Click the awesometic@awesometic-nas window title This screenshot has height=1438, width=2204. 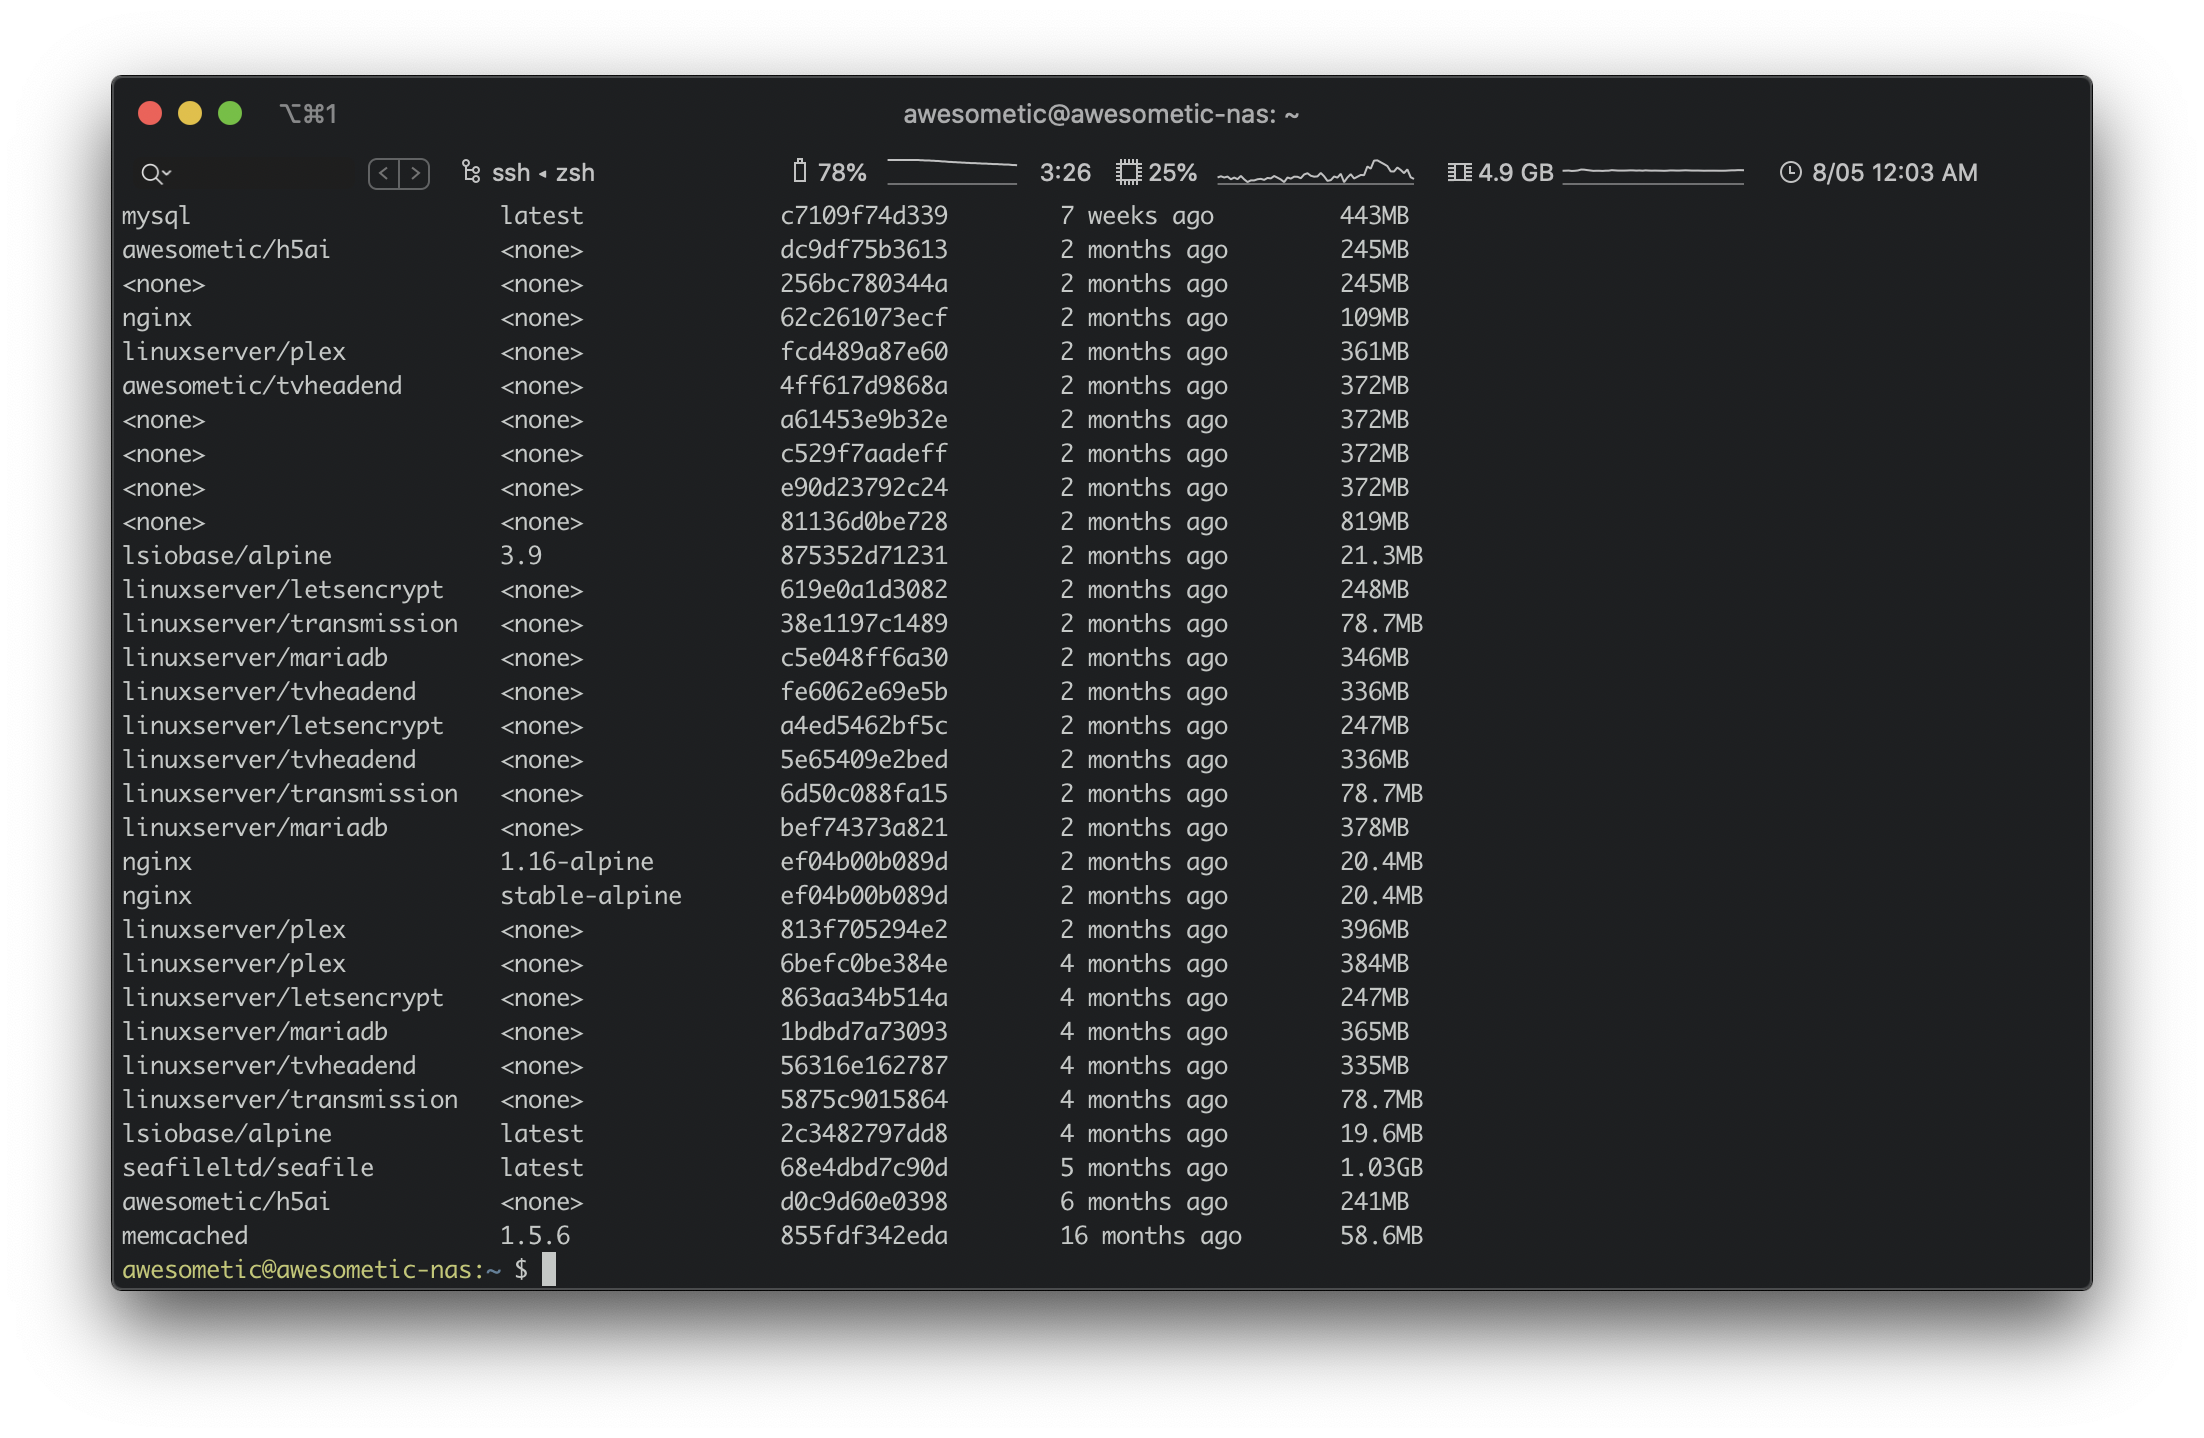point(1100,114)
